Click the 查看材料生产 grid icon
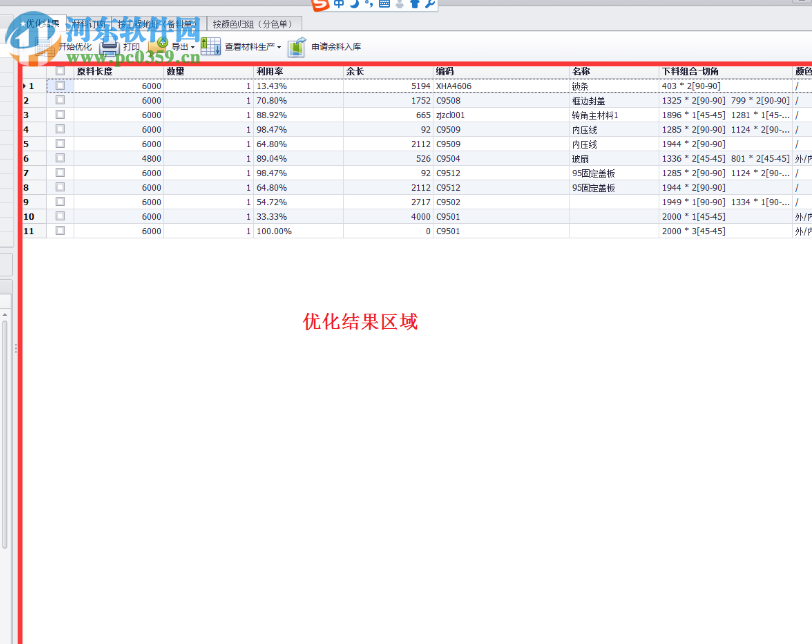Screen dimensions: 812x644 click(x=211, y=45)
